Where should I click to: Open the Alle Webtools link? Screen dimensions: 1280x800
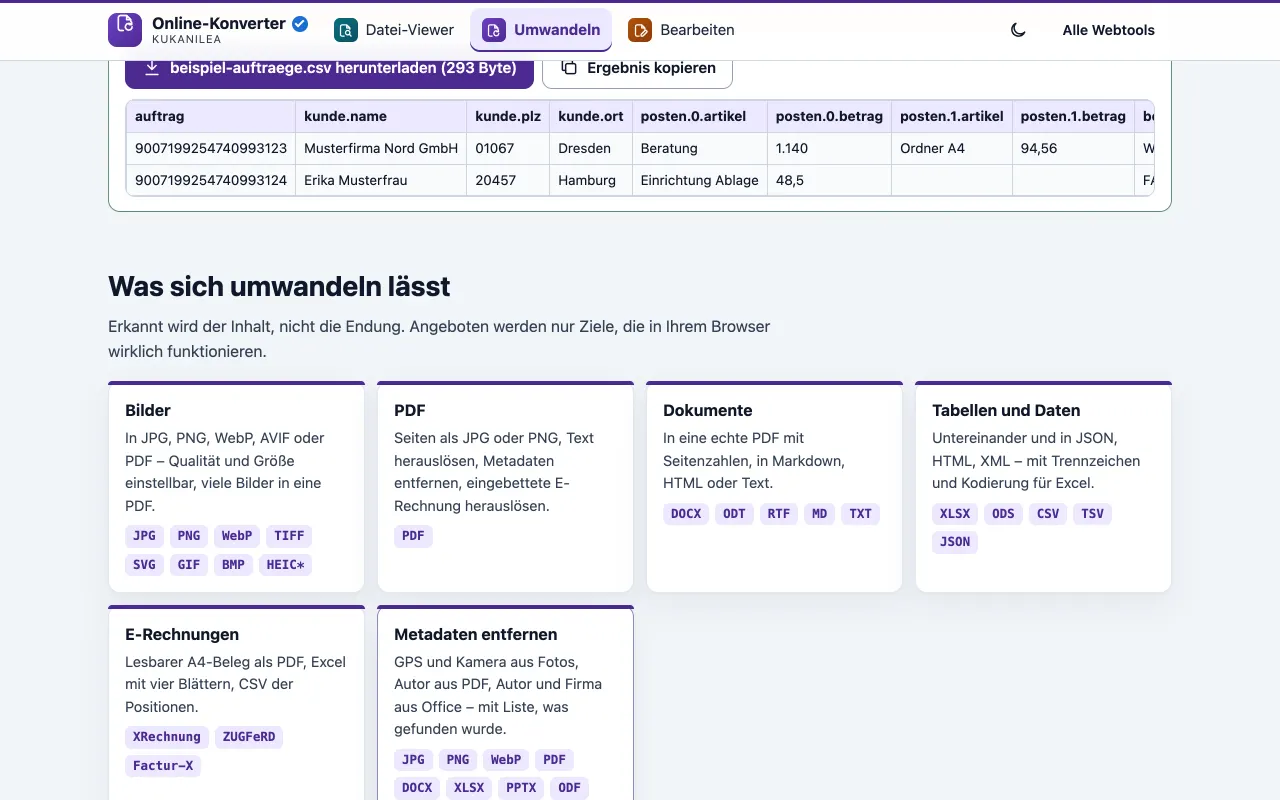(x=1108, y=30)
